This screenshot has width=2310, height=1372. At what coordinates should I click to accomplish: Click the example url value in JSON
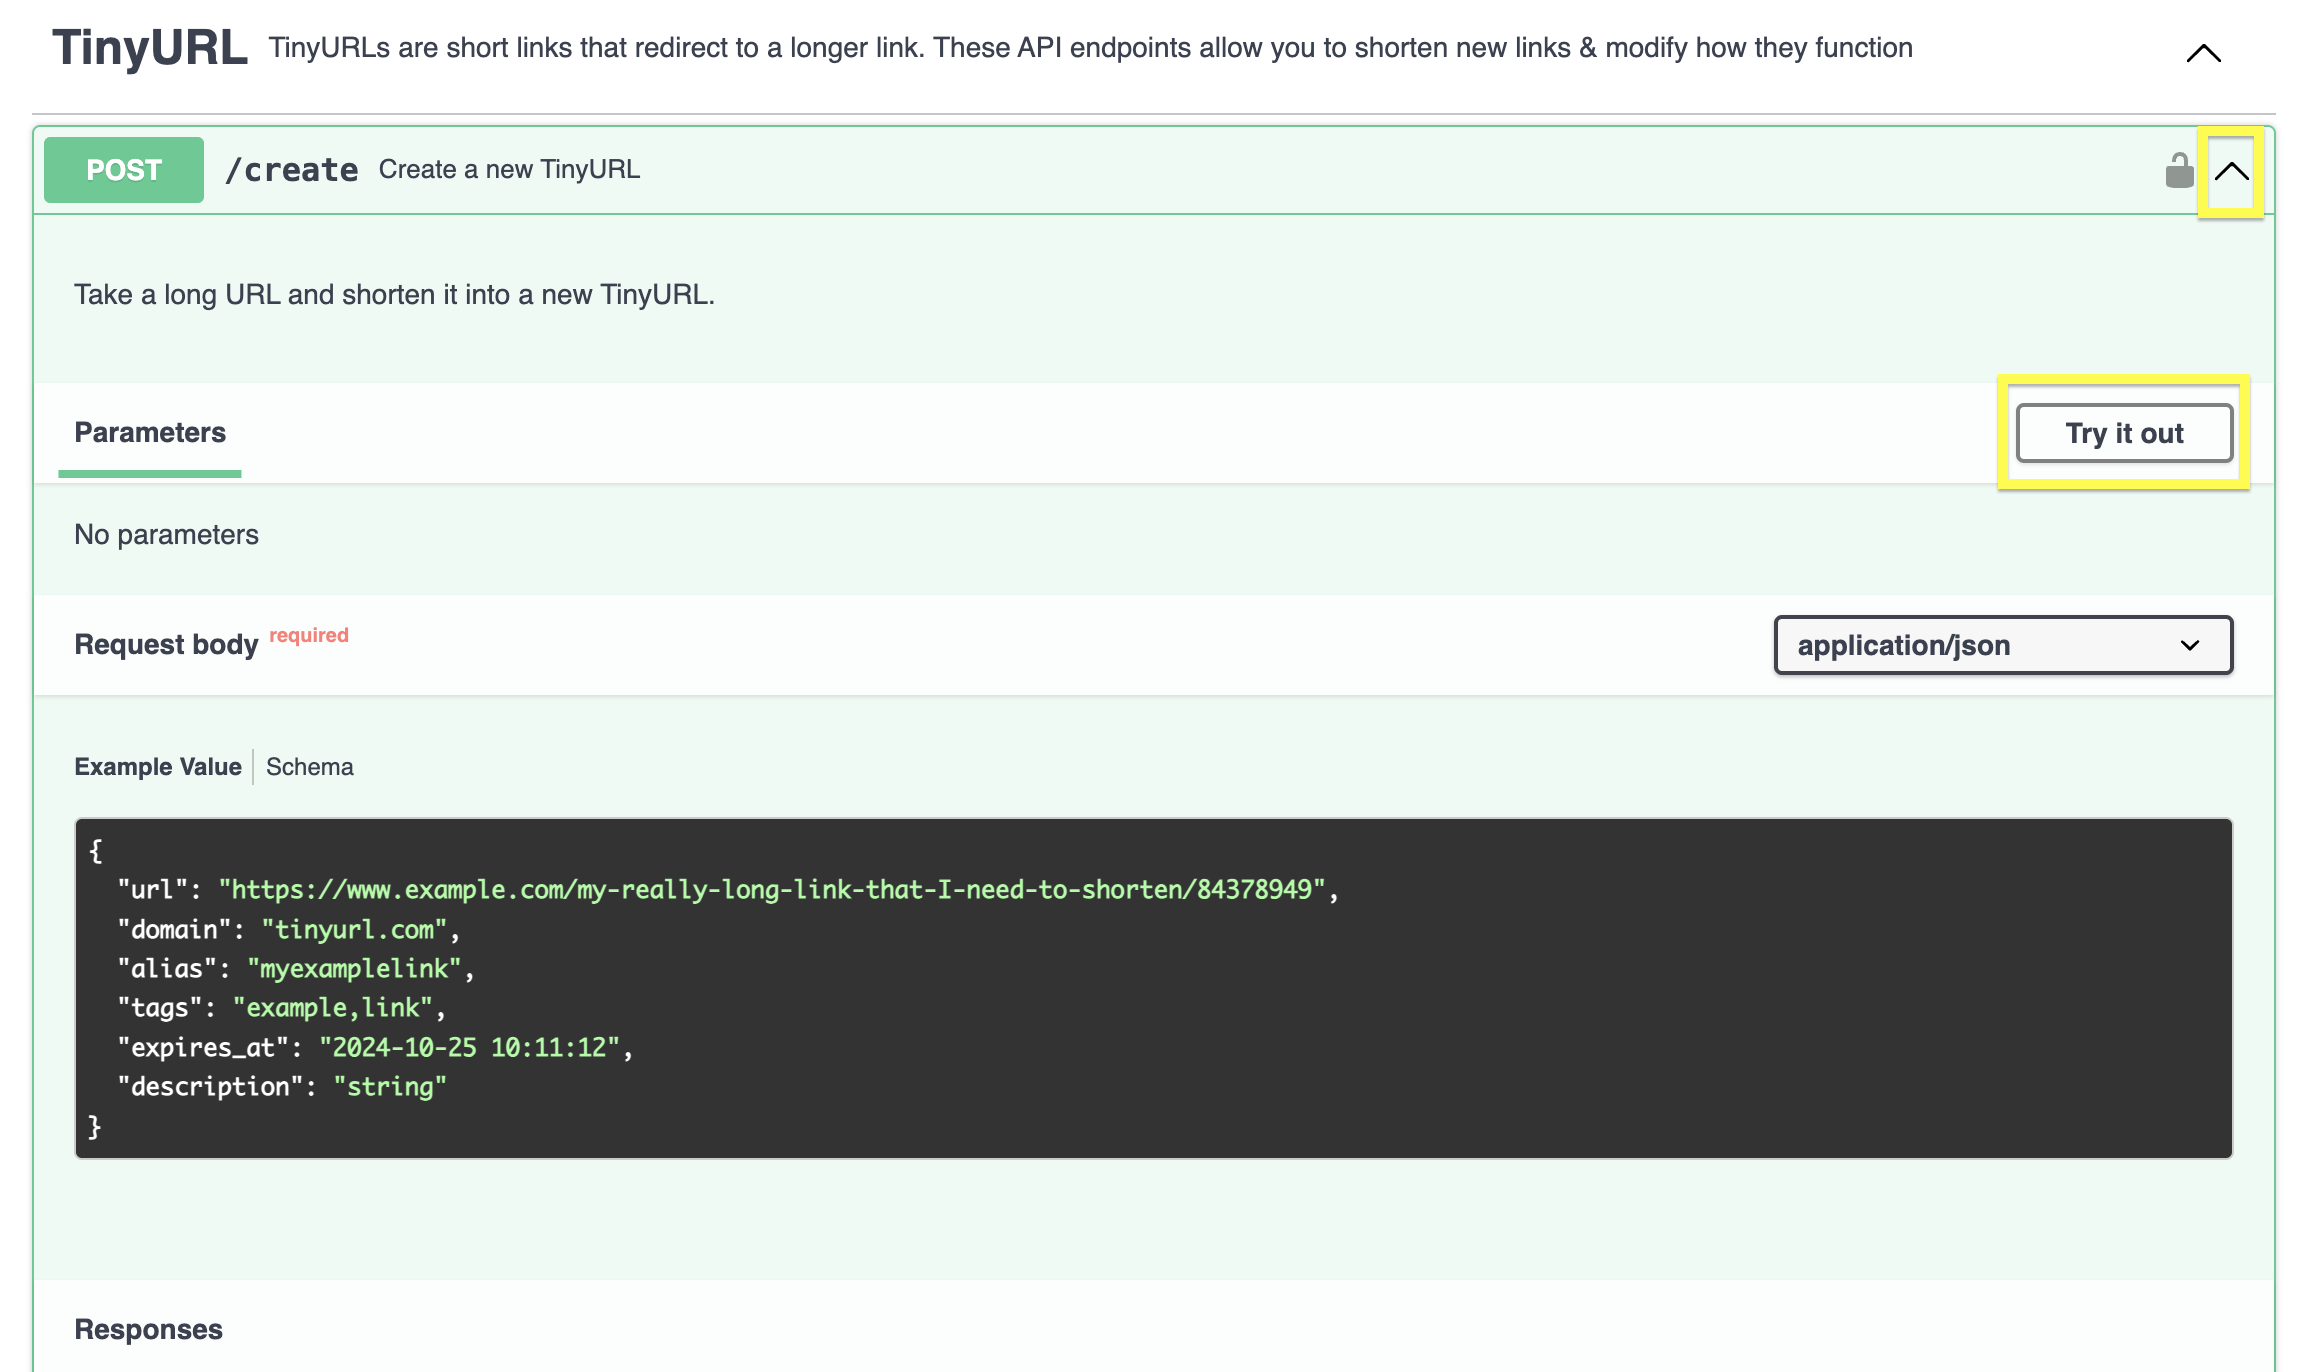pyautogui.click(x=772, y=889)
